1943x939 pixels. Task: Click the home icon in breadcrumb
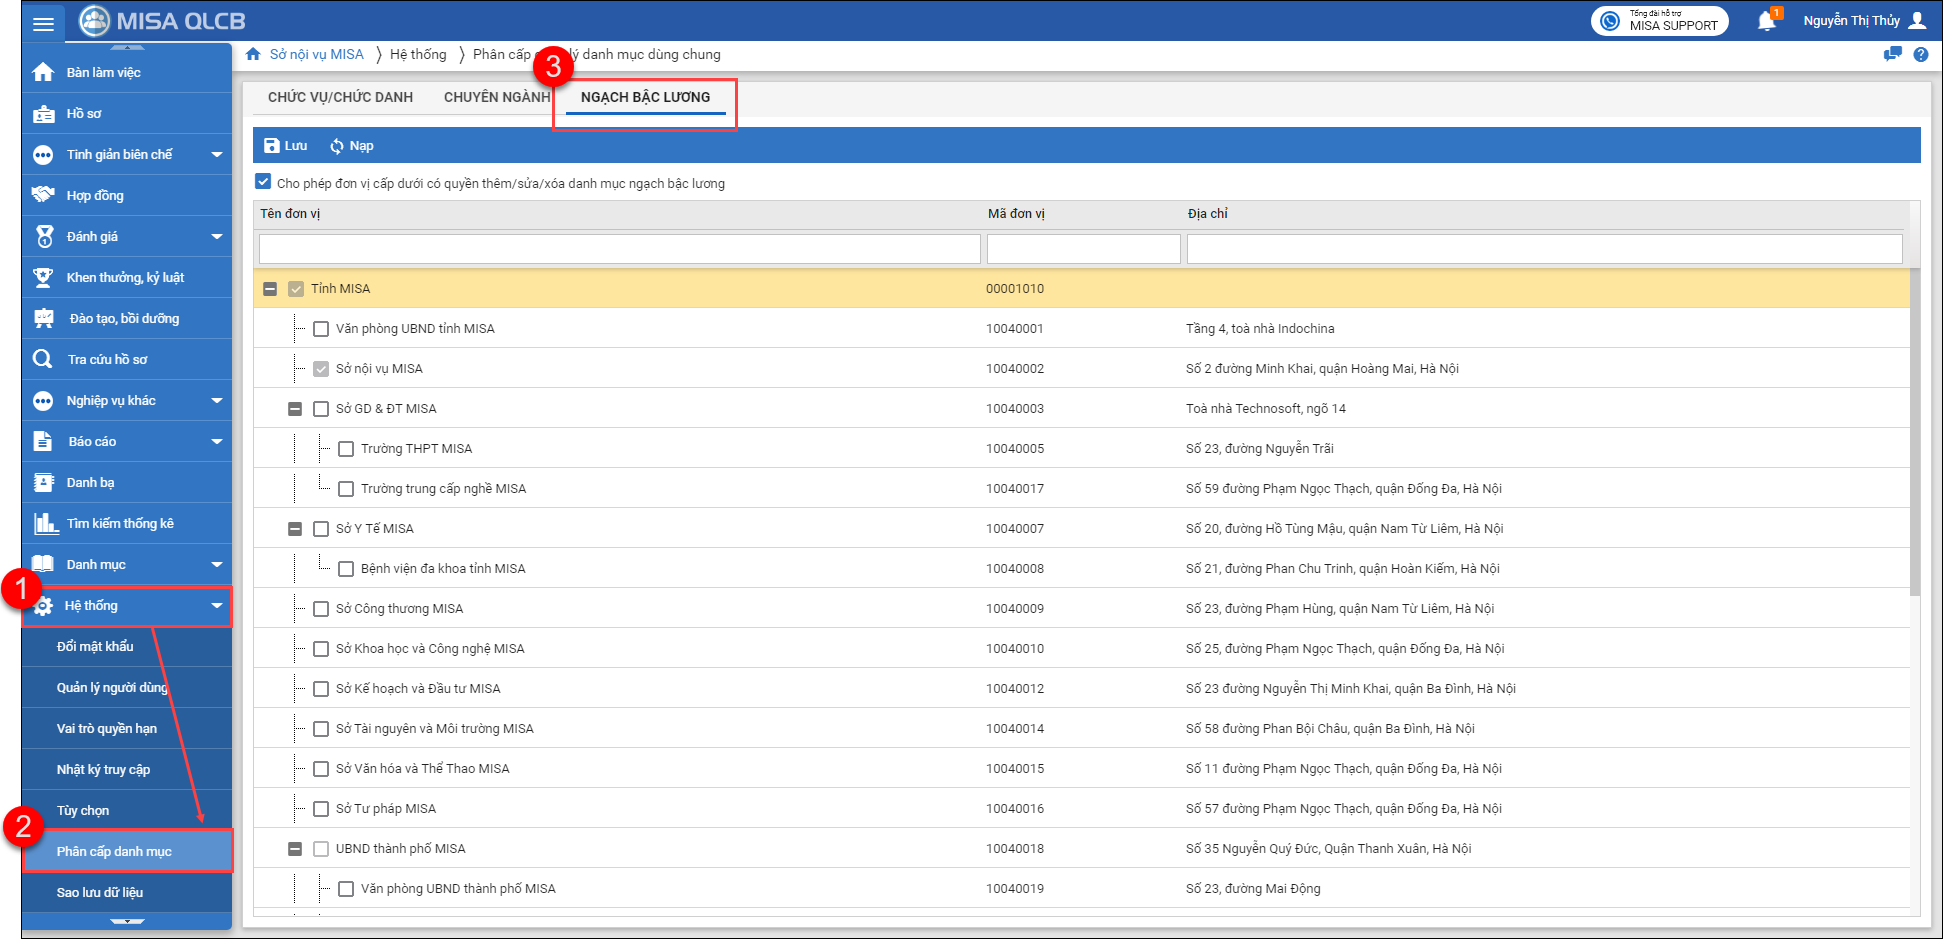(254, 54)
